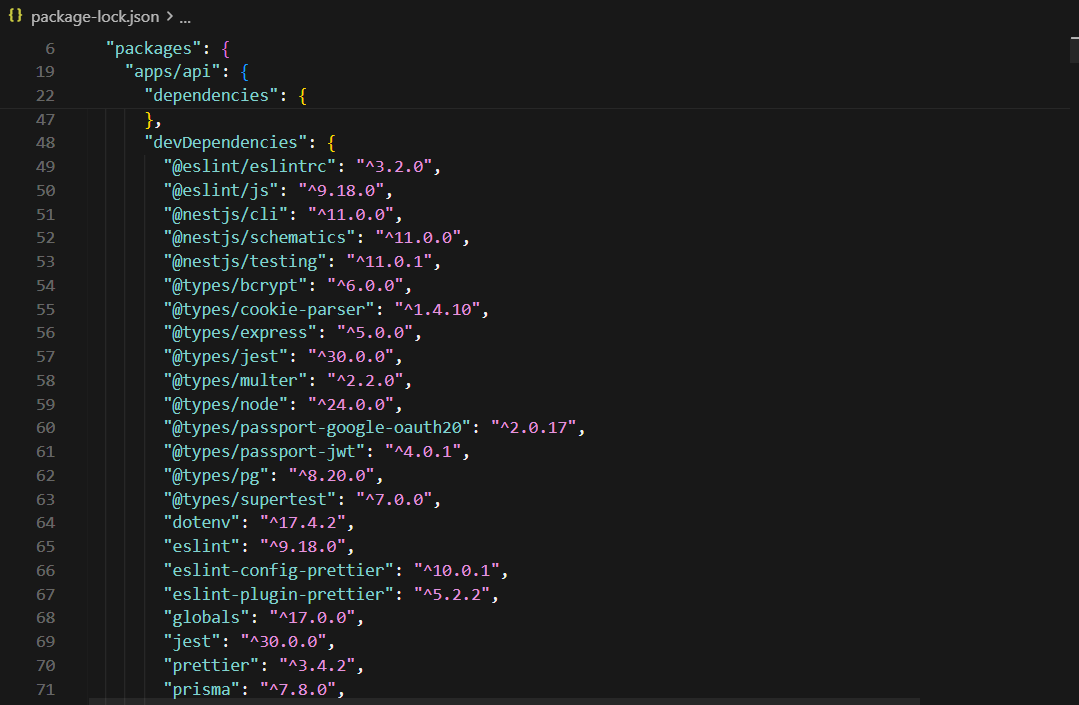
Task: Click line number 71 in the gutter
Action: tap(45, 688)
